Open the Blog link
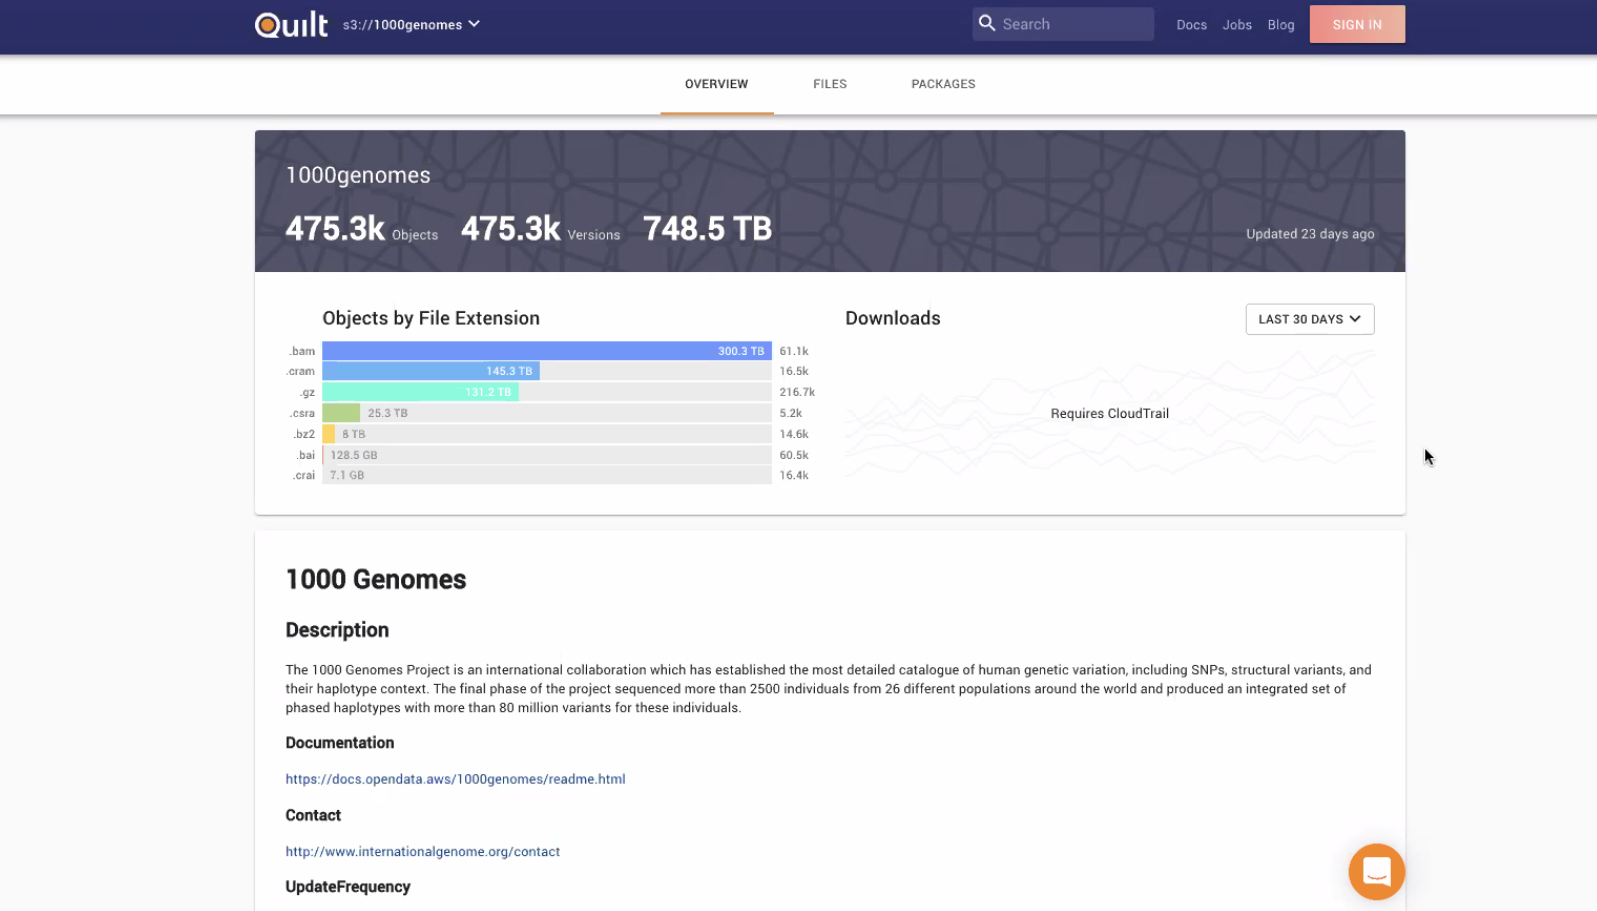 tap(1281, 25)
